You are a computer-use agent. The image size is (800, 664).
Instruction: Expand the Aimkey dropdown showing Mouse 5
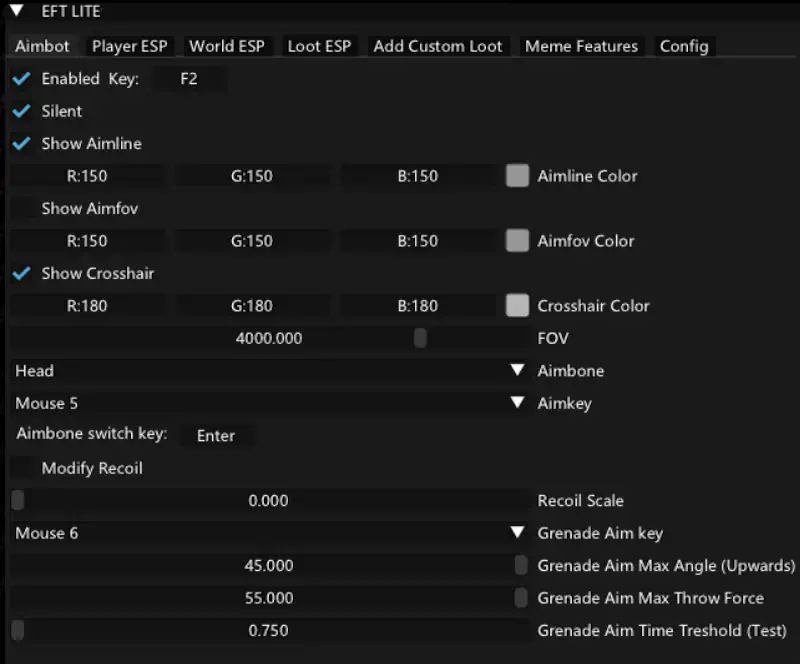[x=270, y=403]
